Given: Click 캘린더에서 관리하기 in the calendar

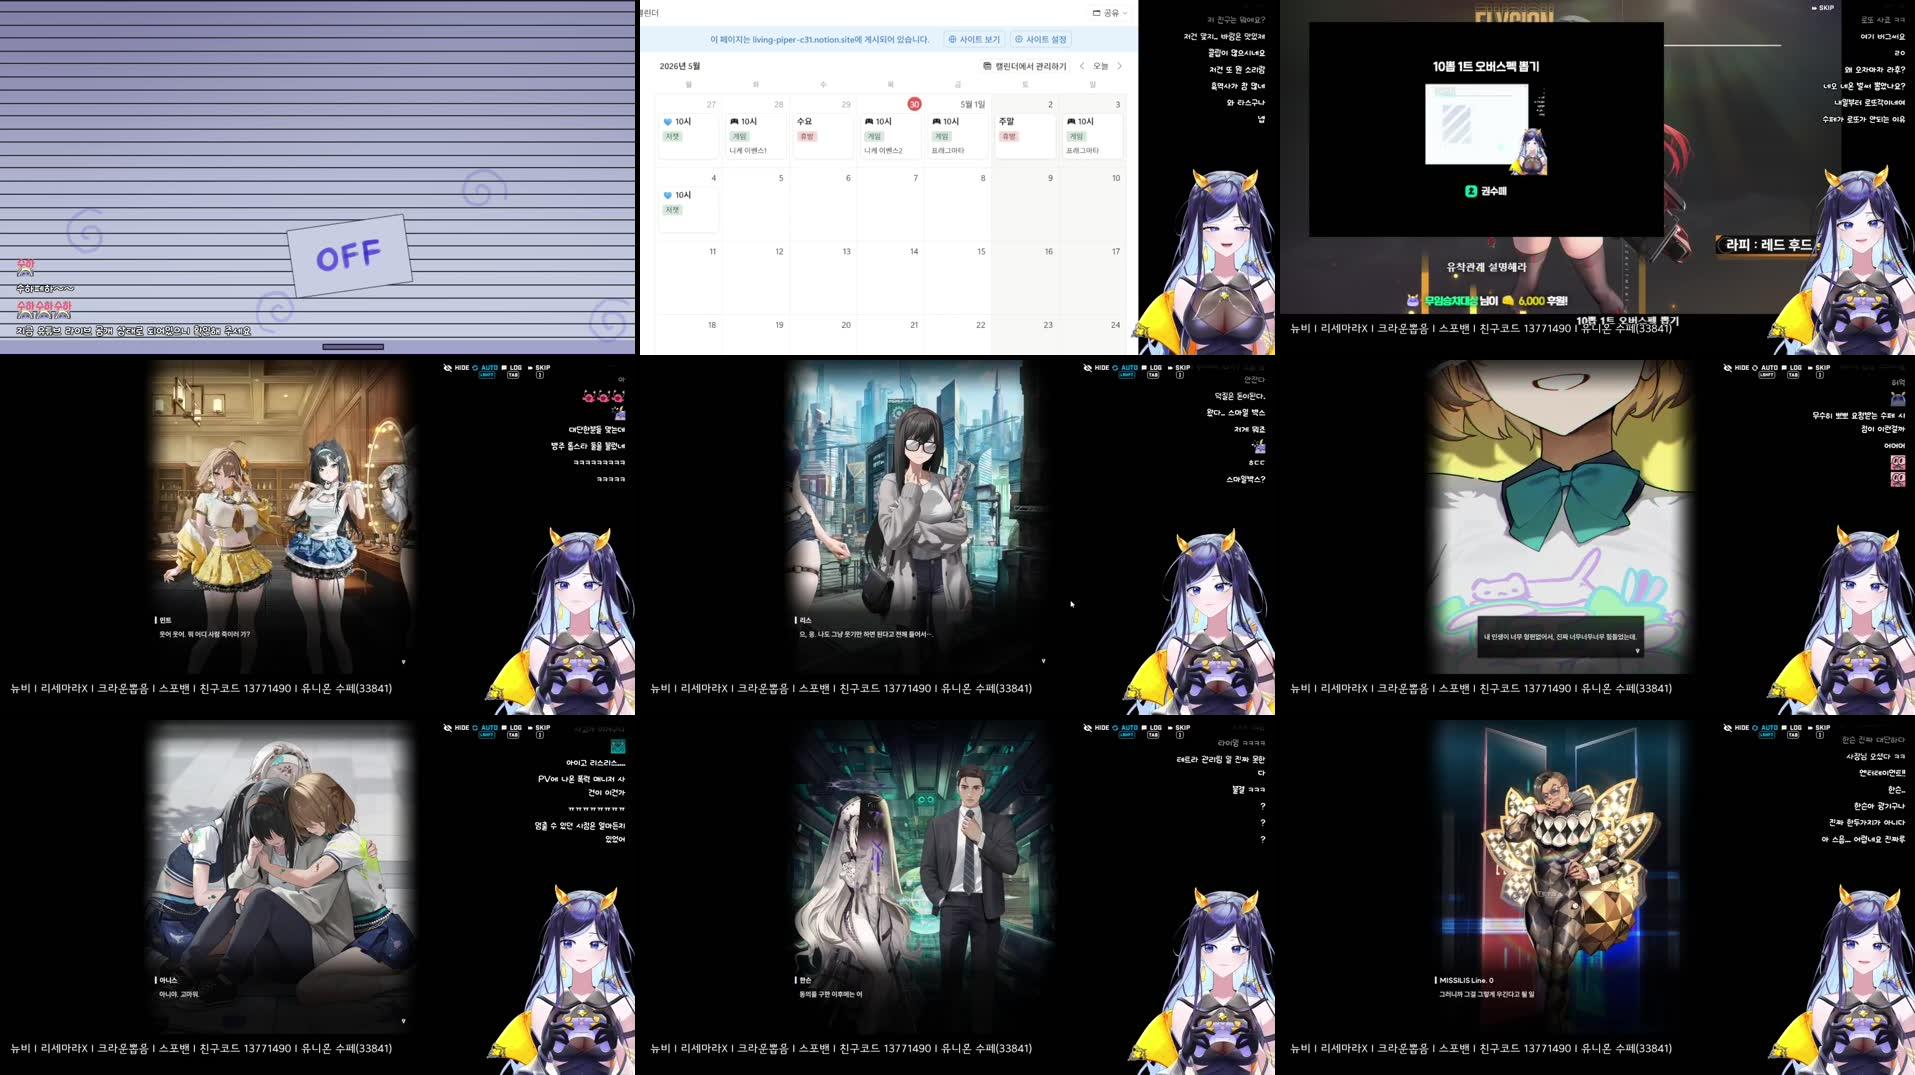Looking at the screenshot, I should [x=1025, y=66].
